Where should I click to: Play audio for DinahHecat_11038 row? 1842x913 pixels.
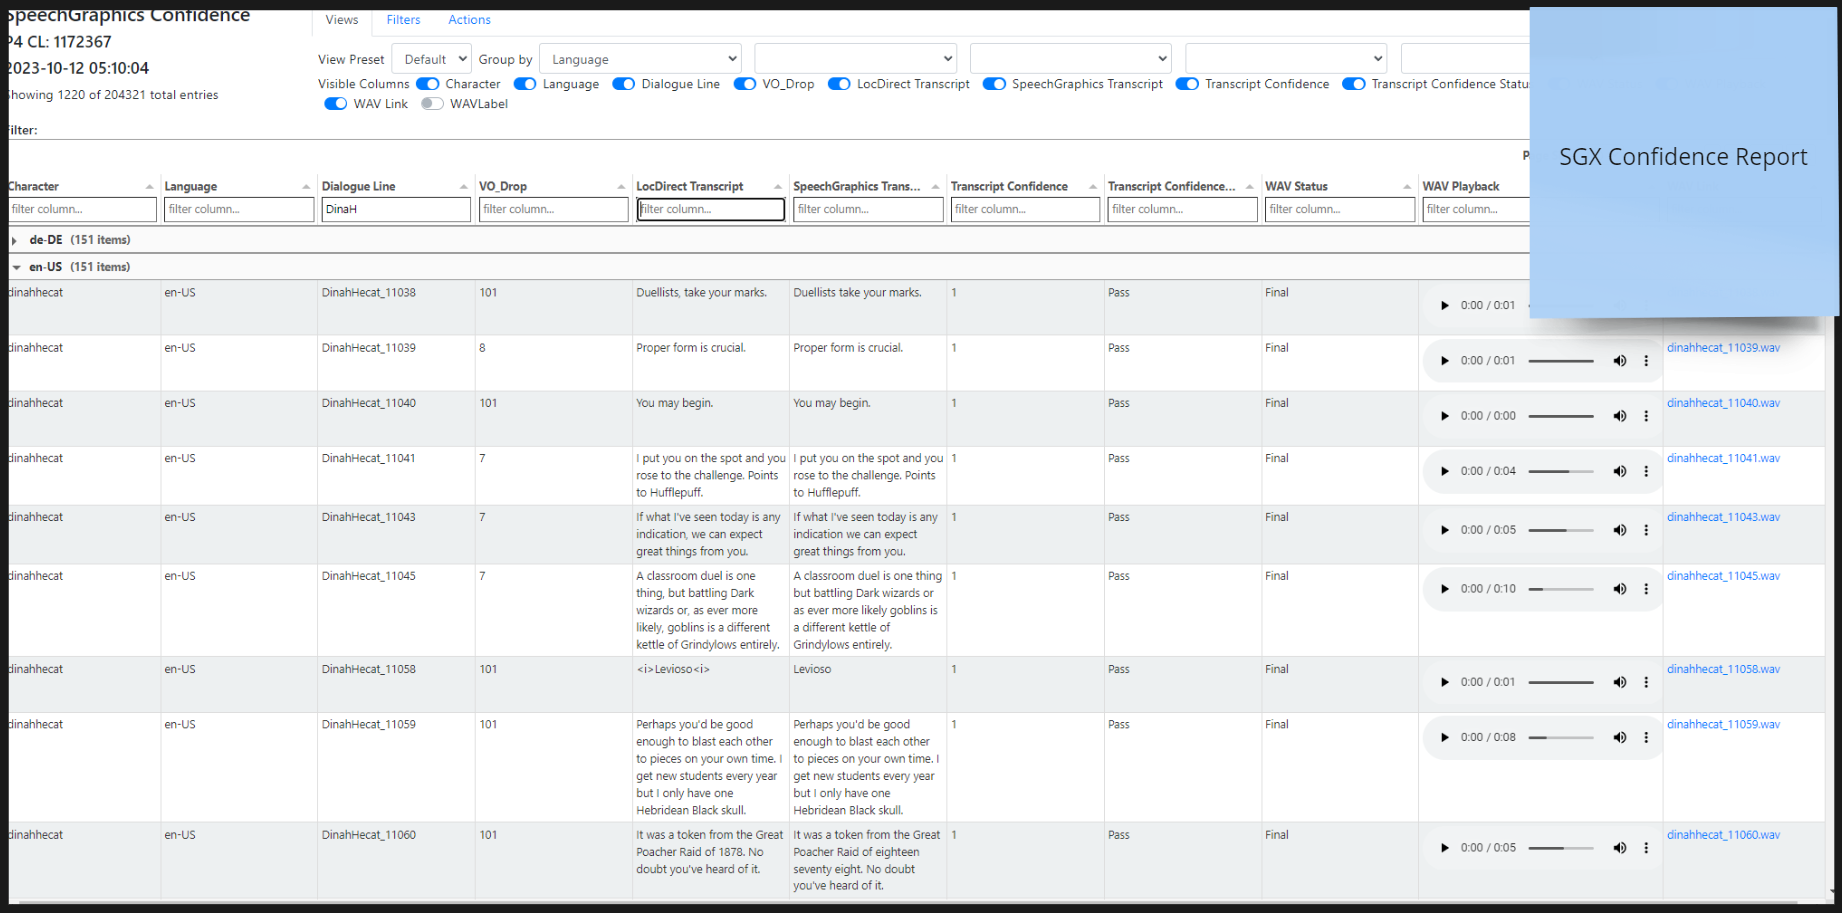(1444, 306)
